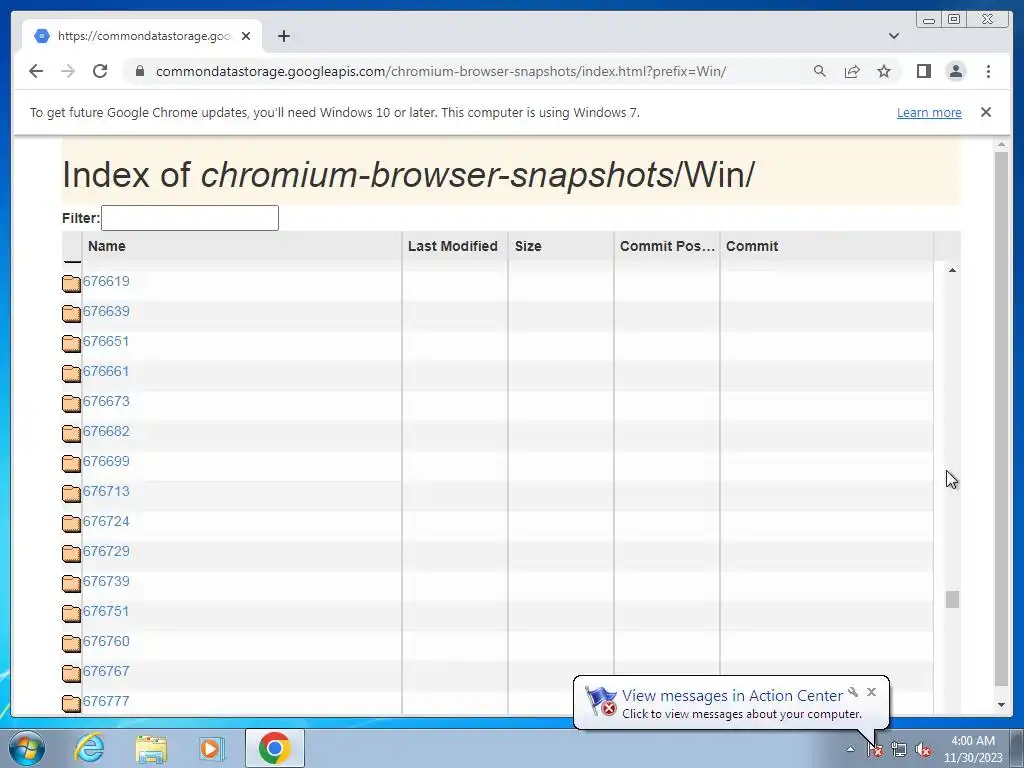Open the Chrome profile menu
Viewport: 1024px width, 768px height.
coord(955,71)
